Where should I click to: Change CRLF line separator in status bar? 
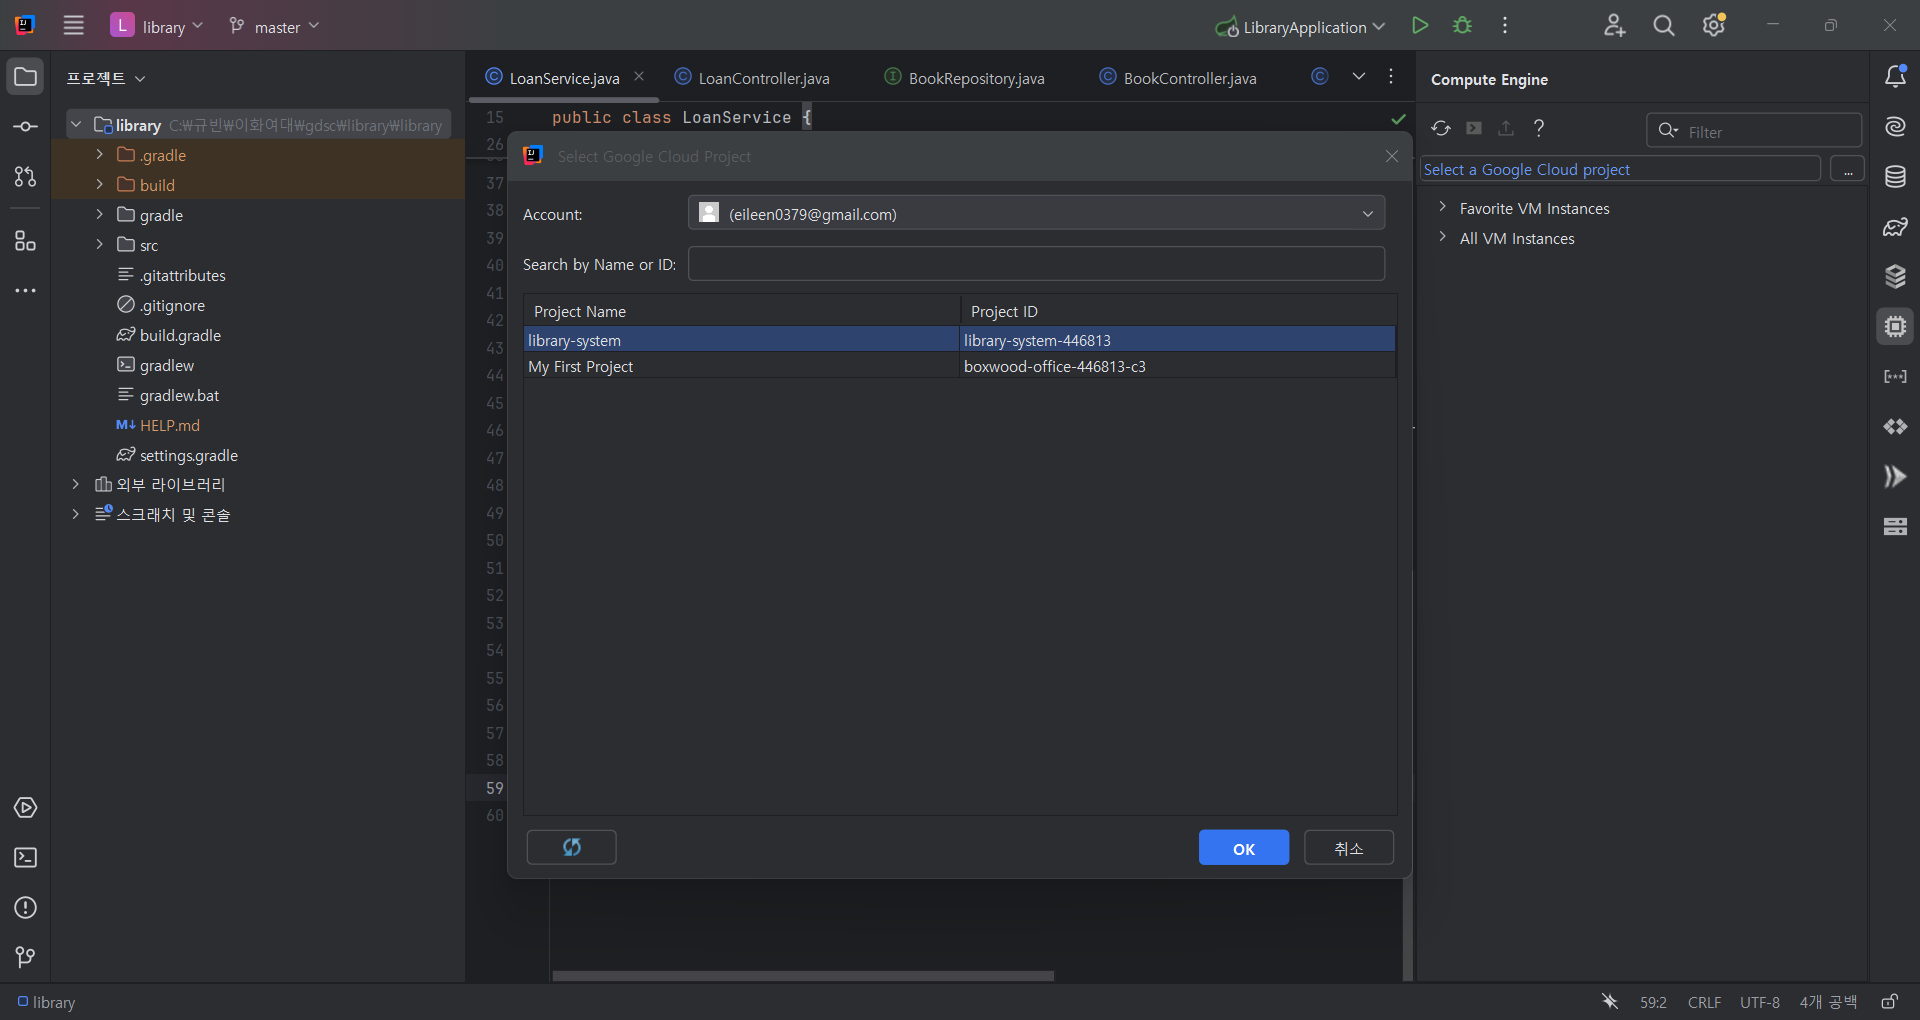(x=1704, y=1002)
